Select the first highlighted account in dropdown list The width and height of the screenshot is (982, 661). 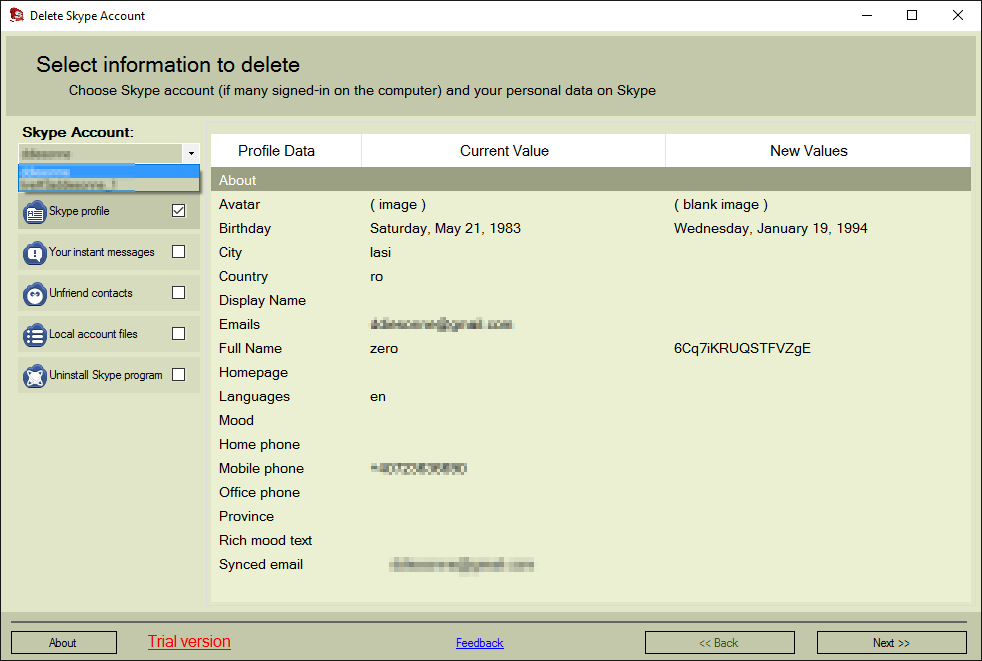coord(109,172)
